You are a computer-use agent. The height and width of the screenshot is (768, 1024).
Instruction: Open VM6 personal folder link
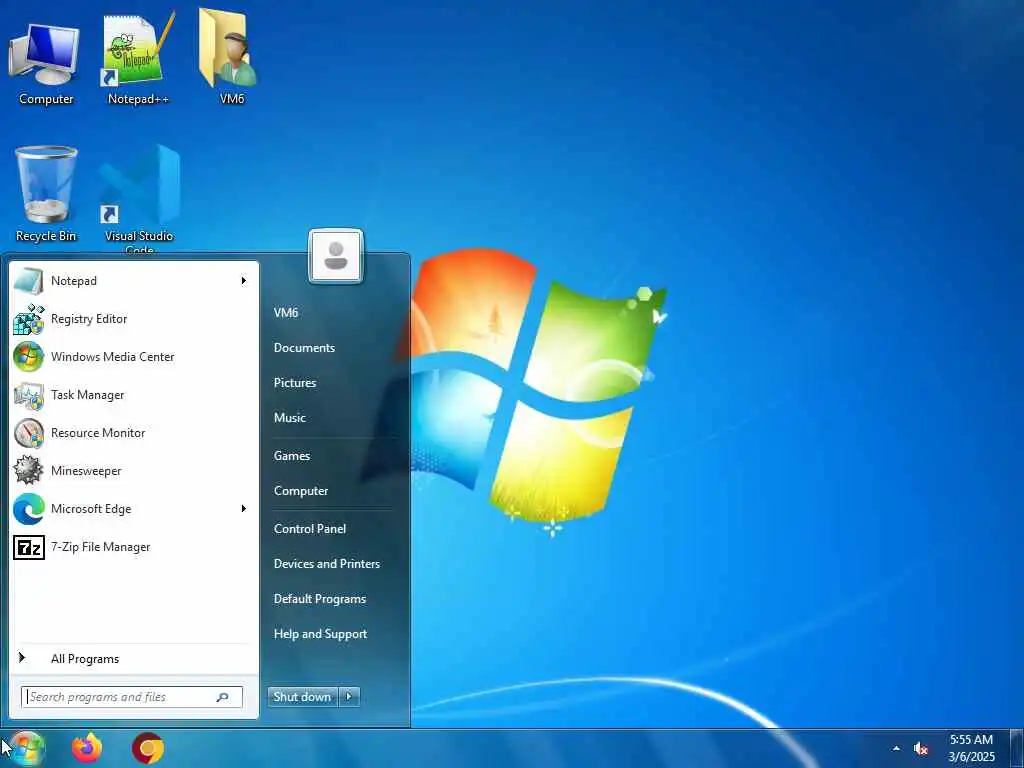(286, 313)
